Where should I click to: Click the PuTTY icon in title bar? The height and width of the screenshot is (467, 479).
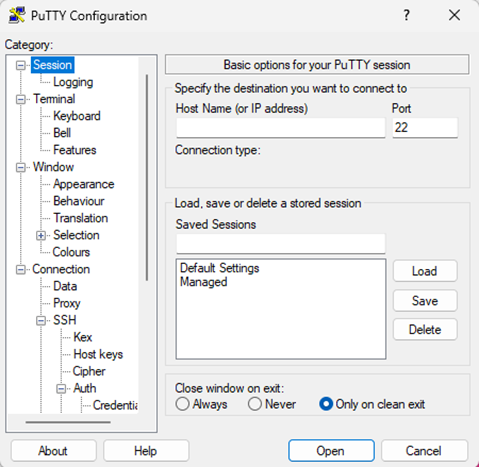17,15
